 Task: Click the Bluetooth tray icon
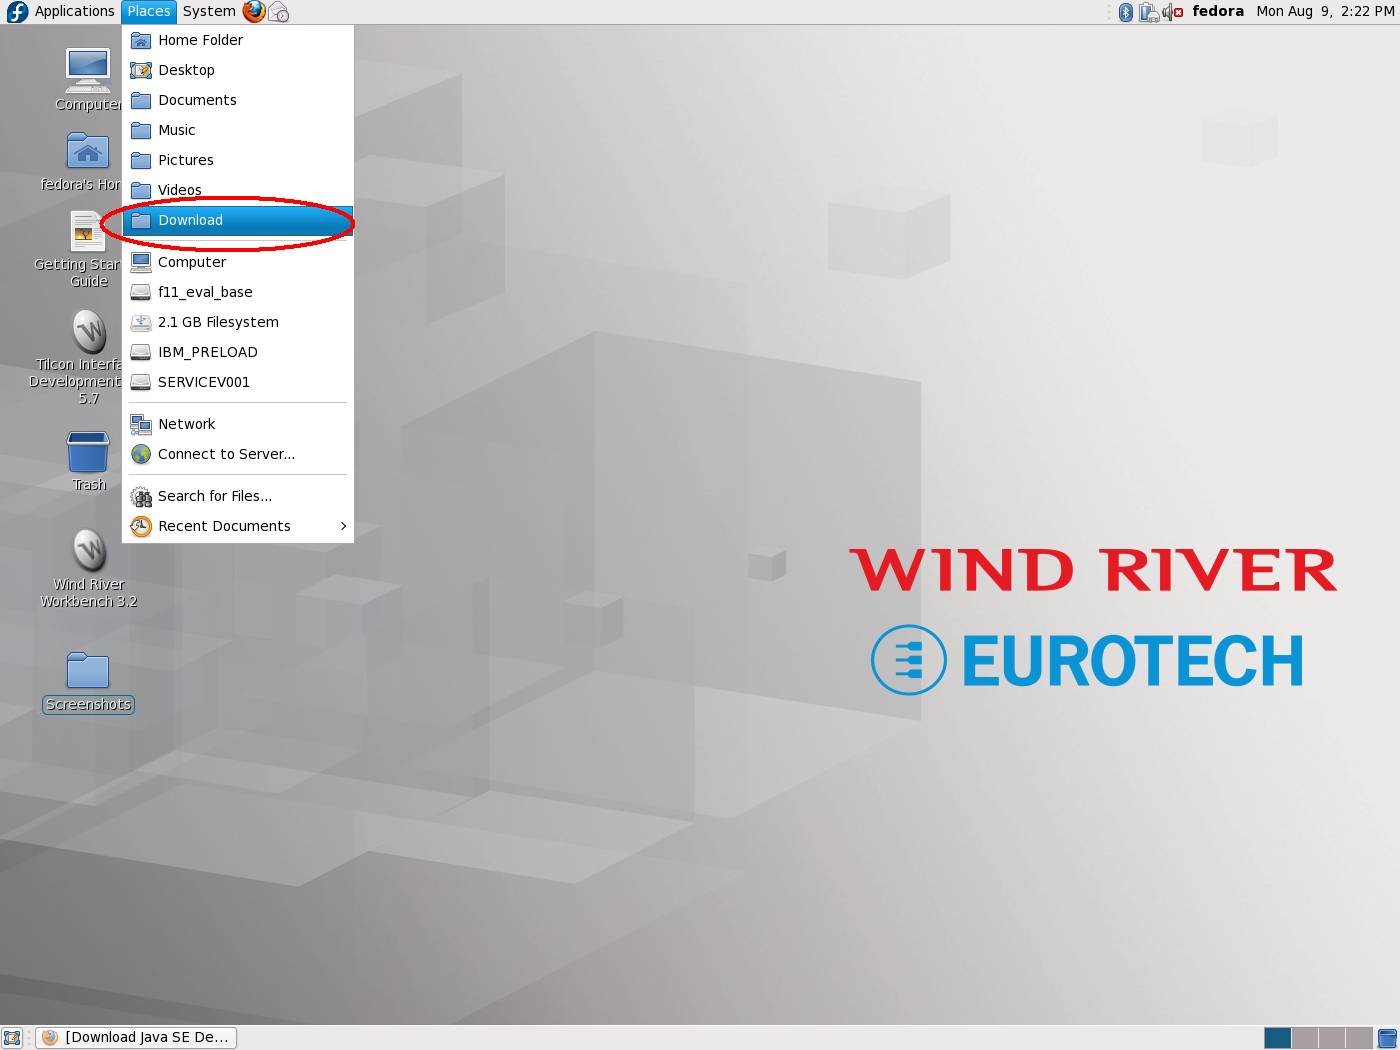pos(1125,12)
